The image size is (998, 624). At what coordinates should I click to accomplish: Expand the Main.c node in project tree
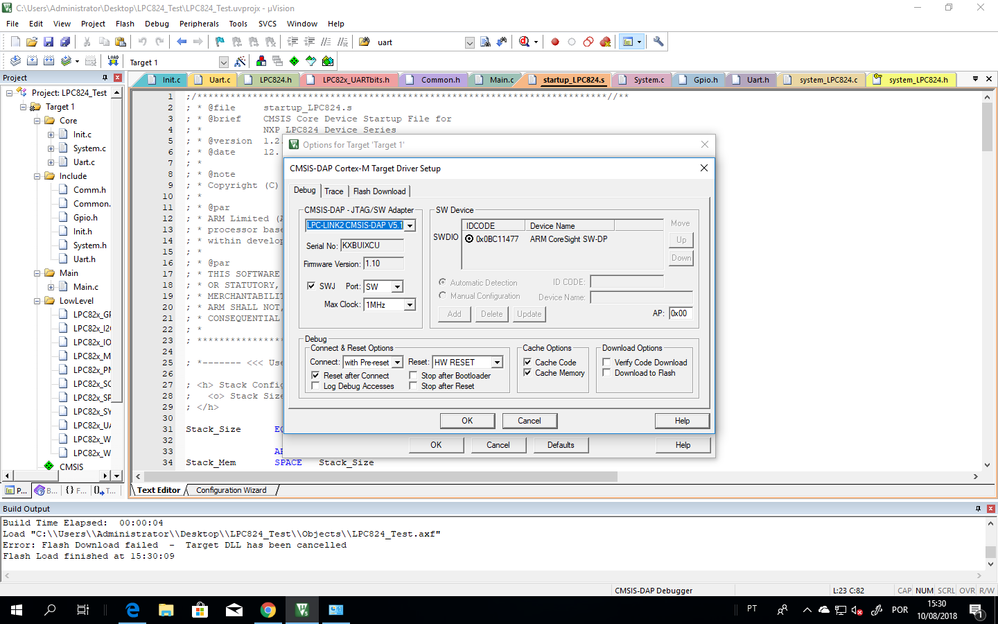[x=51, y=287]
